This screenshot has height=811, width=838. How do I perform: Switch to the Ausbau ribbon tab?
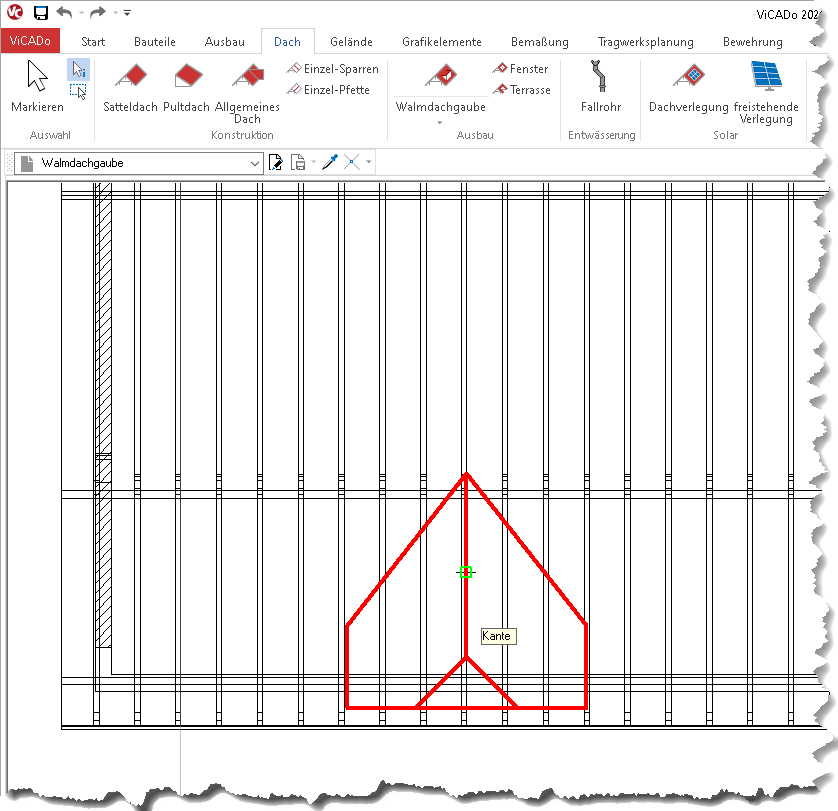tap(224, 42)
